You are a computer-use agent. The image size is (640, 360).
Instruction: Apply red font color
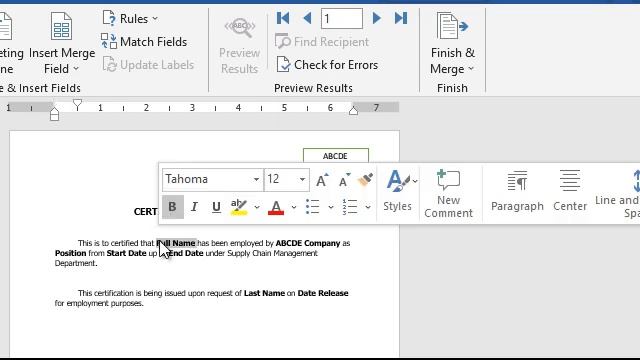[276, 207]
